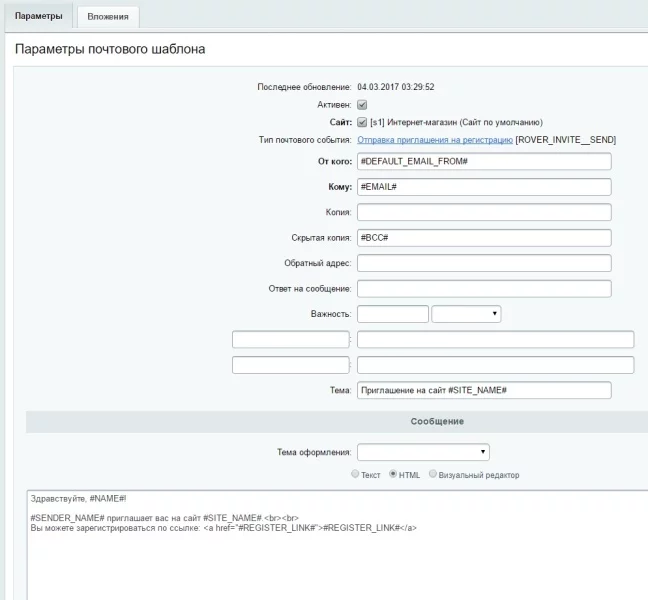Click the Тема subject field
648x600 pixels.
click(483, 390)
